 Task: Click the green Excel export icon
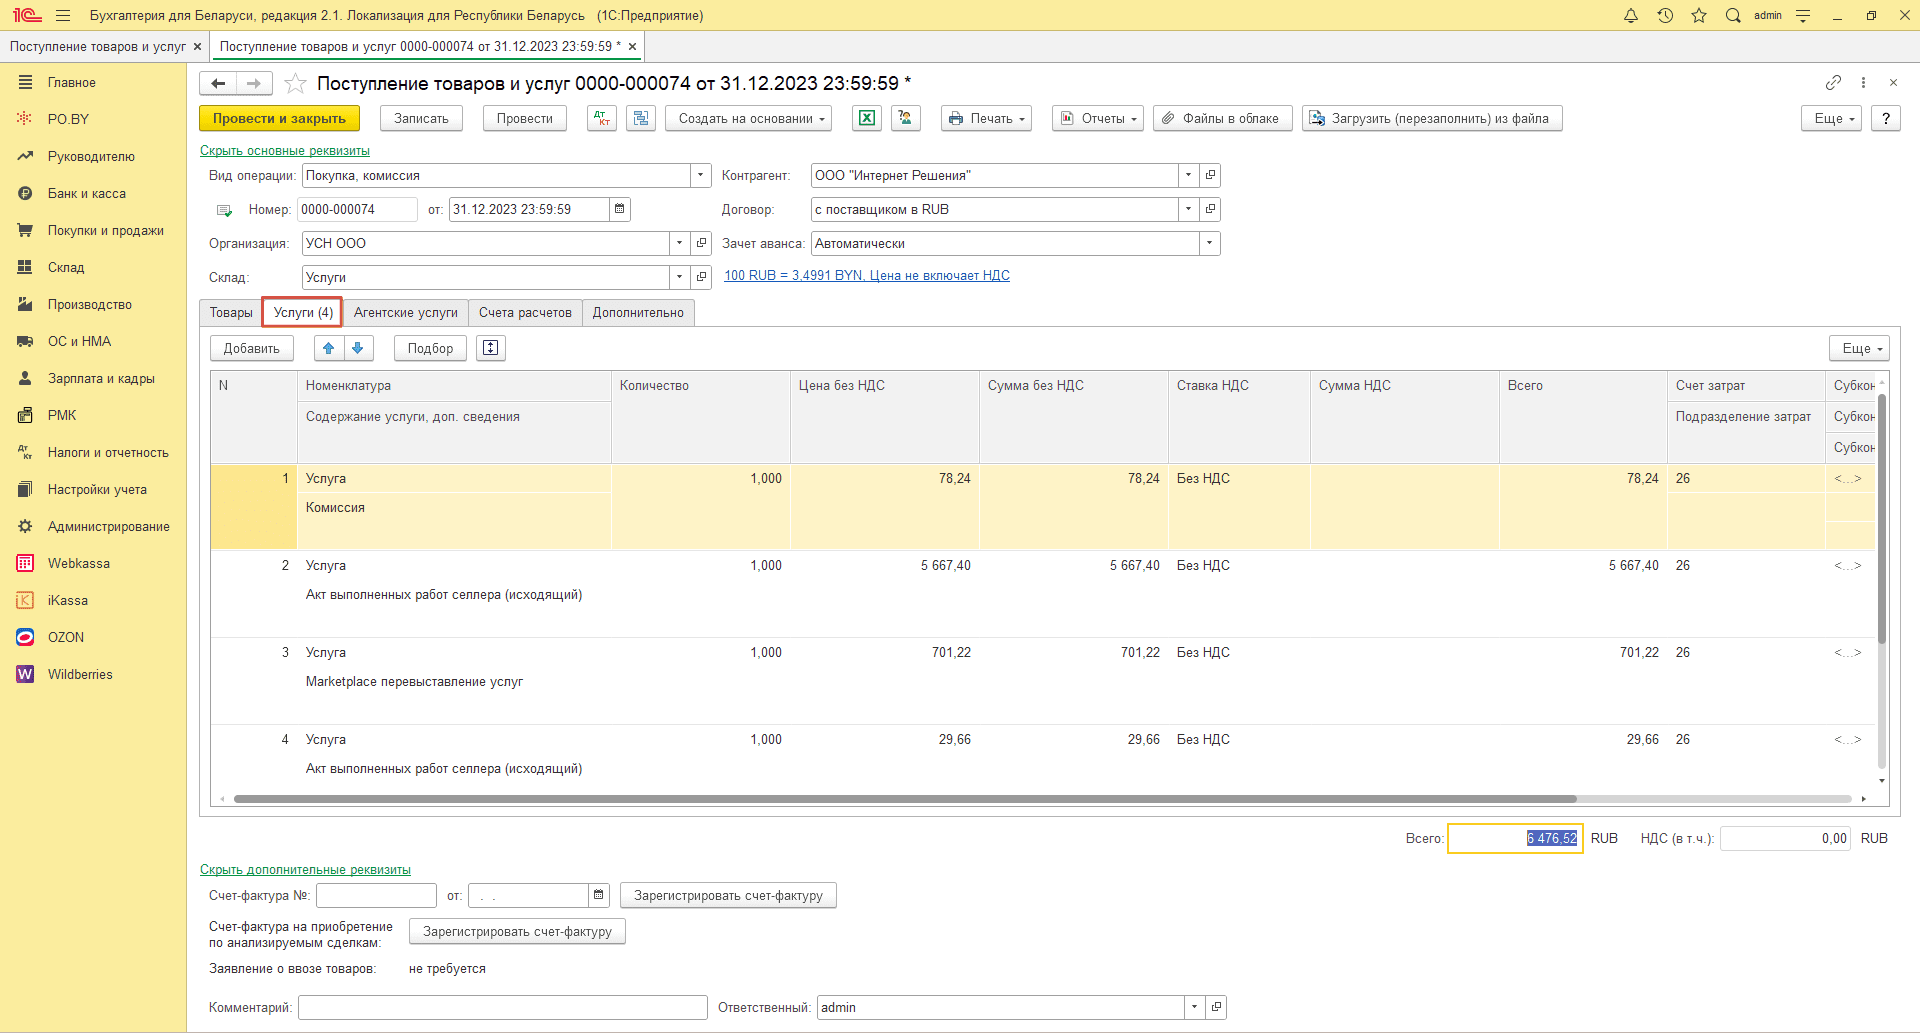point(867,118)
